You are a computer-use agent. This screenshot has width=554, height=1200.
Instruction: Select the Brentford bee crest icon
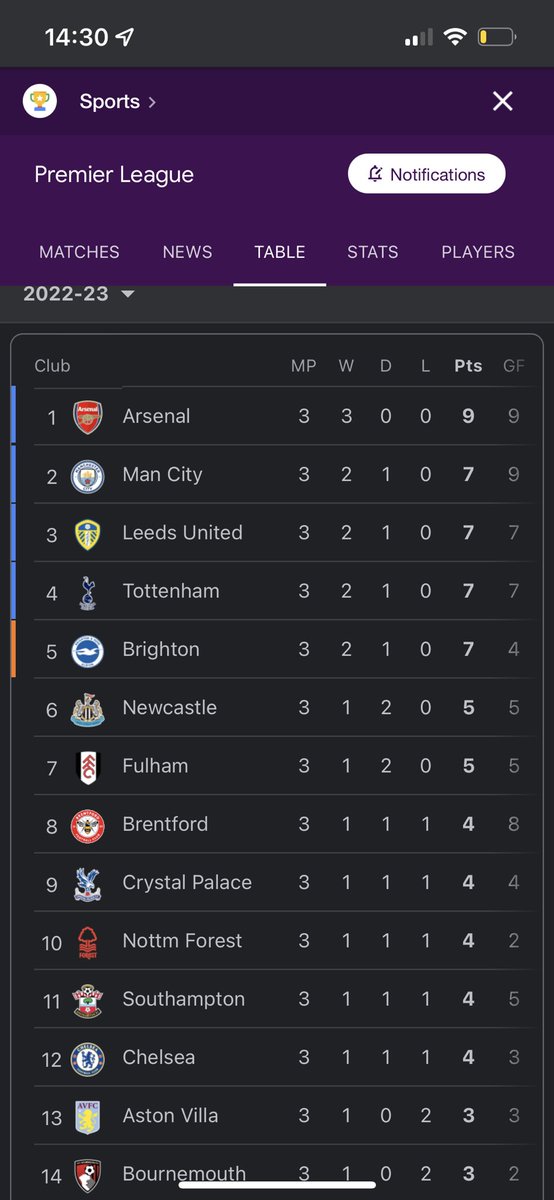[88, 825]
